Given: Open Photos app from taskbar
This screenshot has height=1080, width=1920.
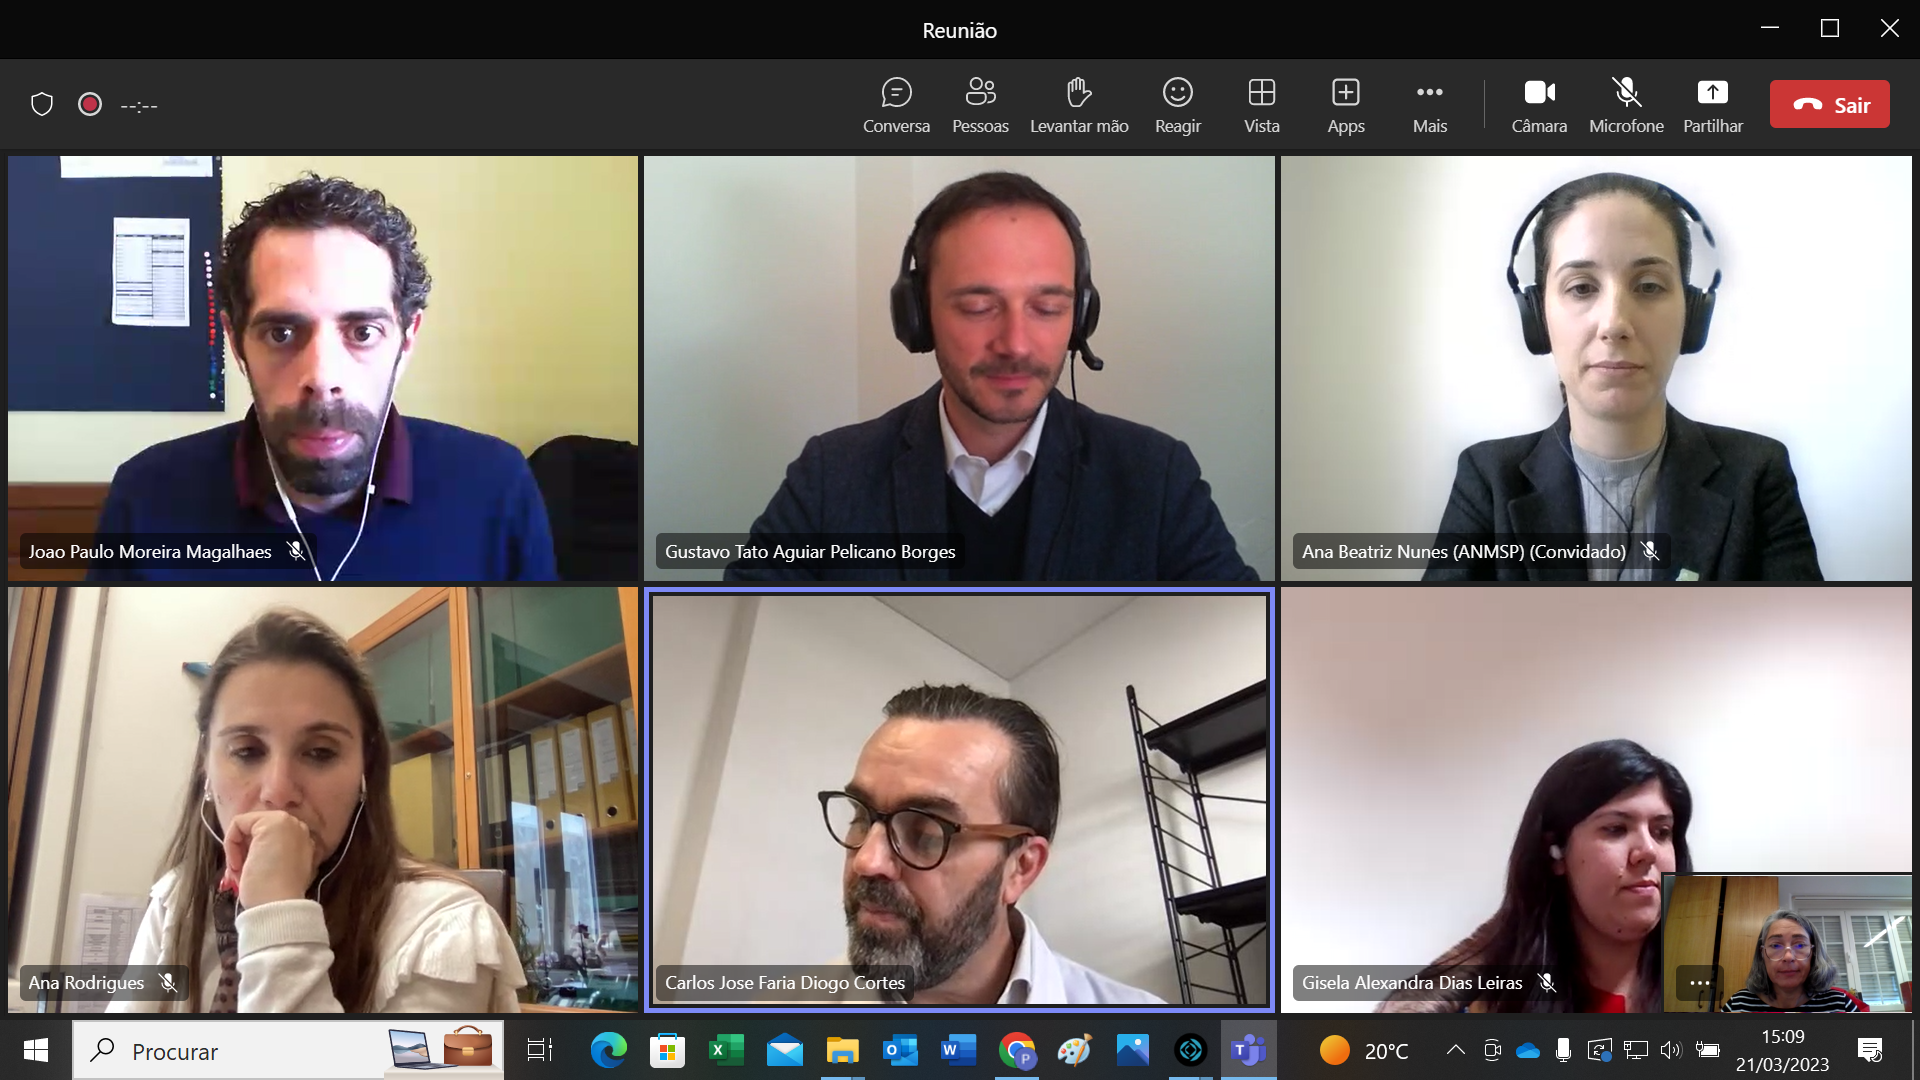Looking at the screenshot, I should point(1133,1050).
